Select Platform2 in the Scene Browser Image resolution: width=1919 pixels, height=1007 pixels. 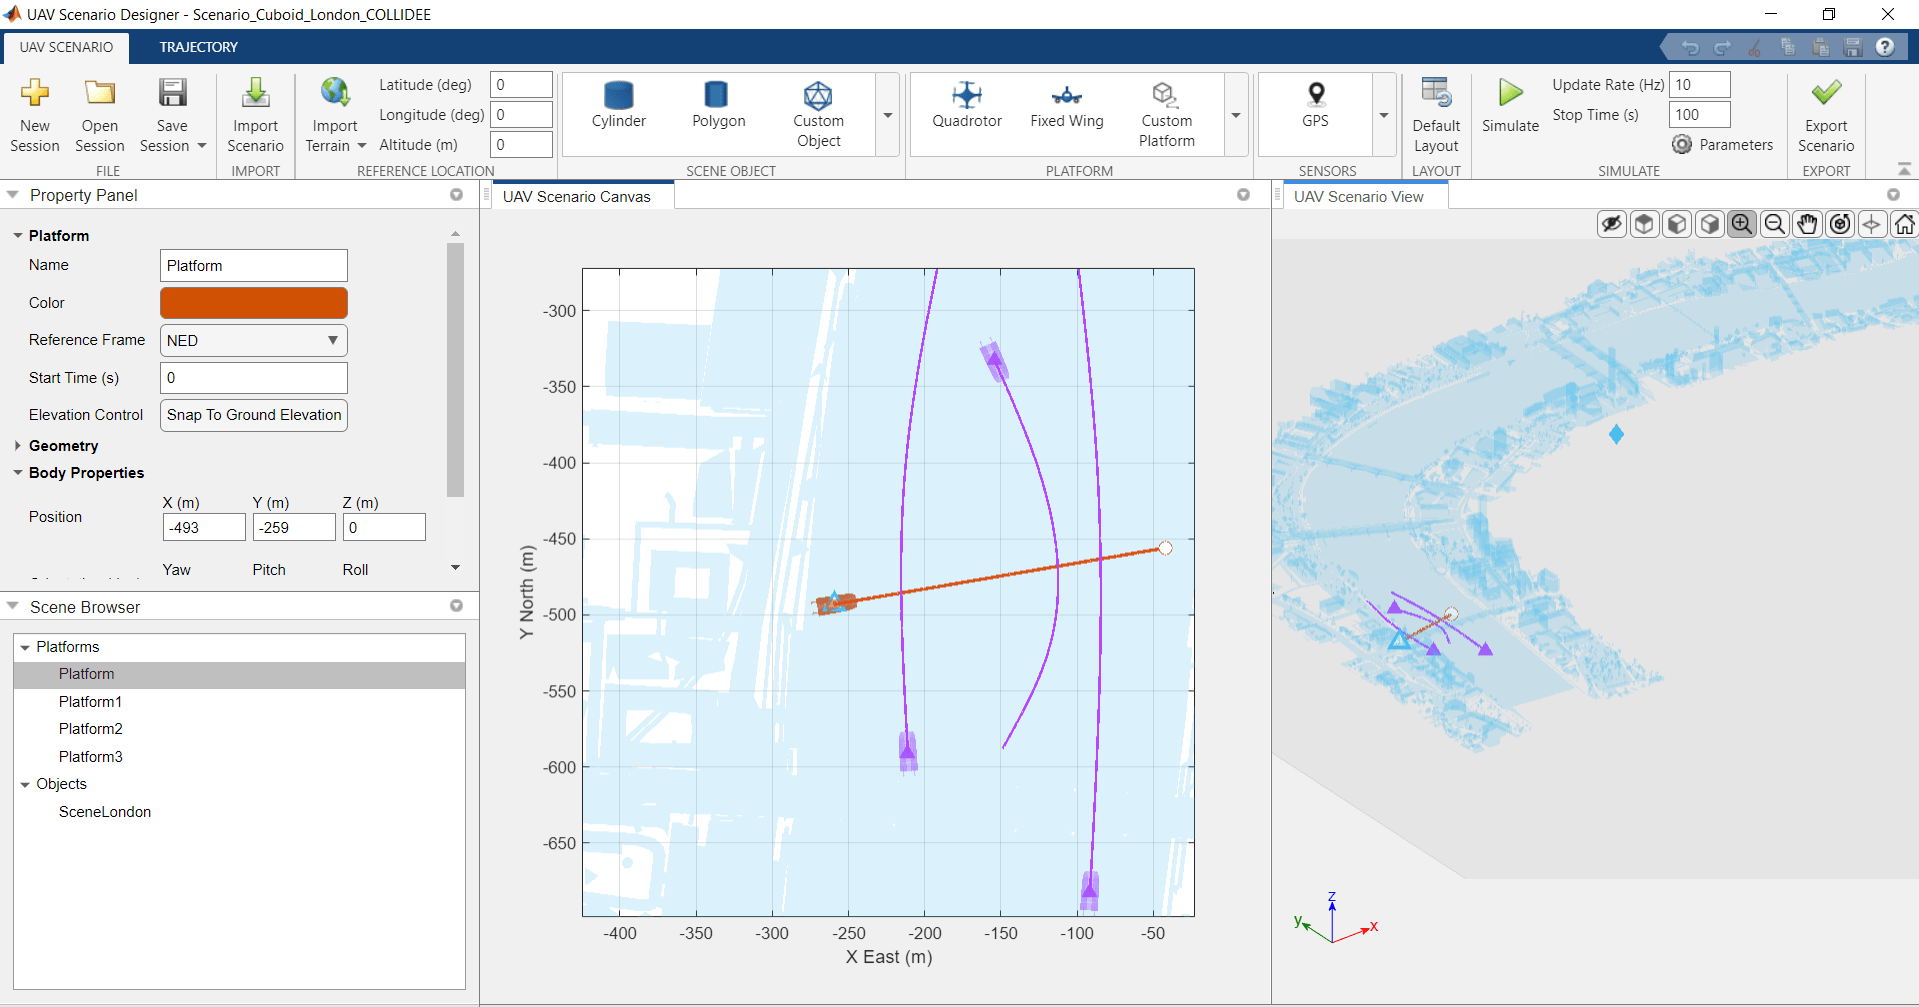click(x=90, y=728)
